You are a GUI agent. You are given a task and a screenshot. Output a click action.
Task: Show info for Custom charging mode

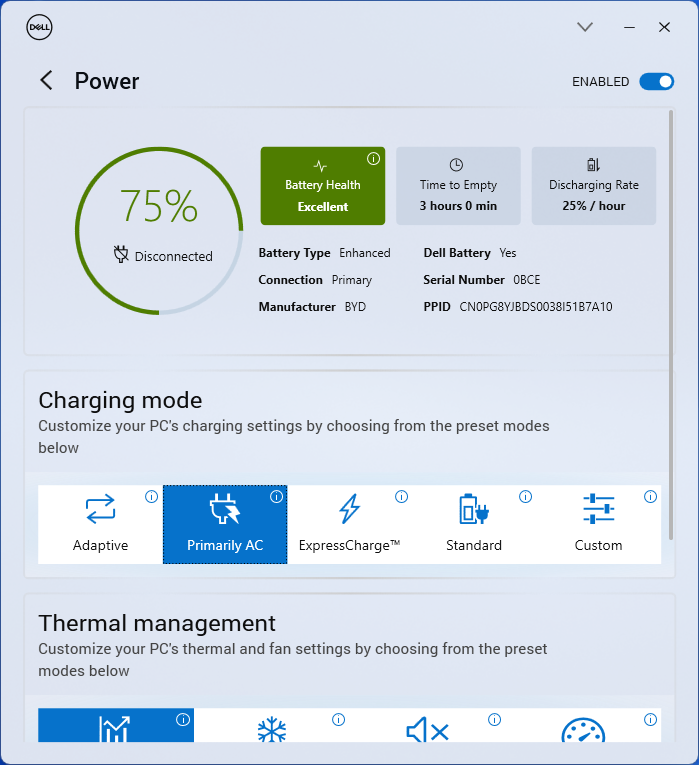coord(650,497)
